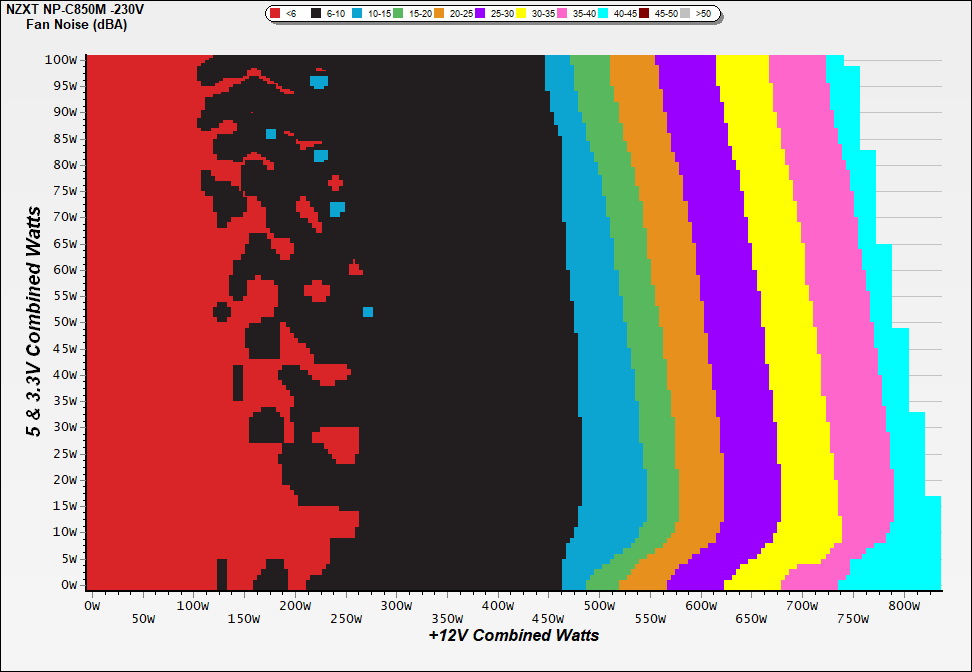Image resolution: width=972 pixels, height=672 pixels.
Task: Click the 500W tick on the x-axis
Action: click(x=599, y=606)
